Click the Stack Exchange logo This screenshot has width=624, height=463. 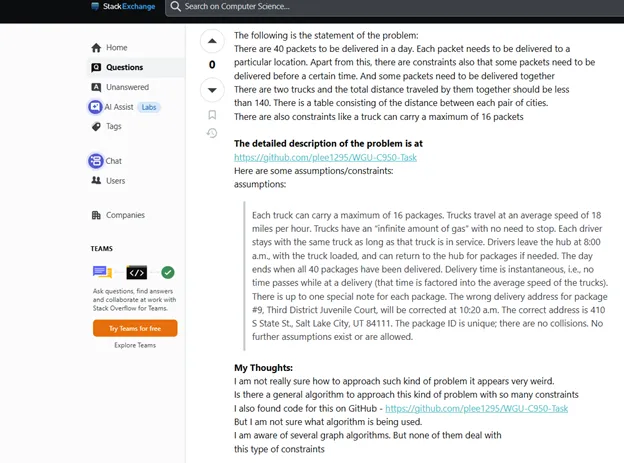(123, 6)
